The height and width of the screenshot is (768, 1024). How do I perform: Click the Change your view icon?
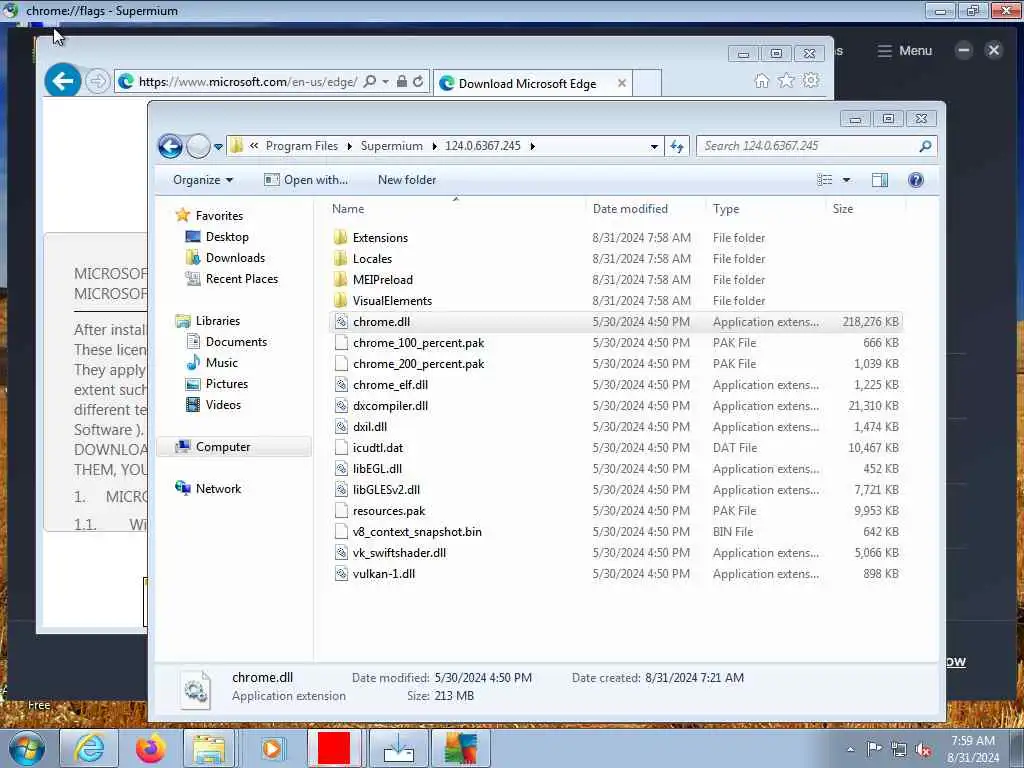(825, 180)
